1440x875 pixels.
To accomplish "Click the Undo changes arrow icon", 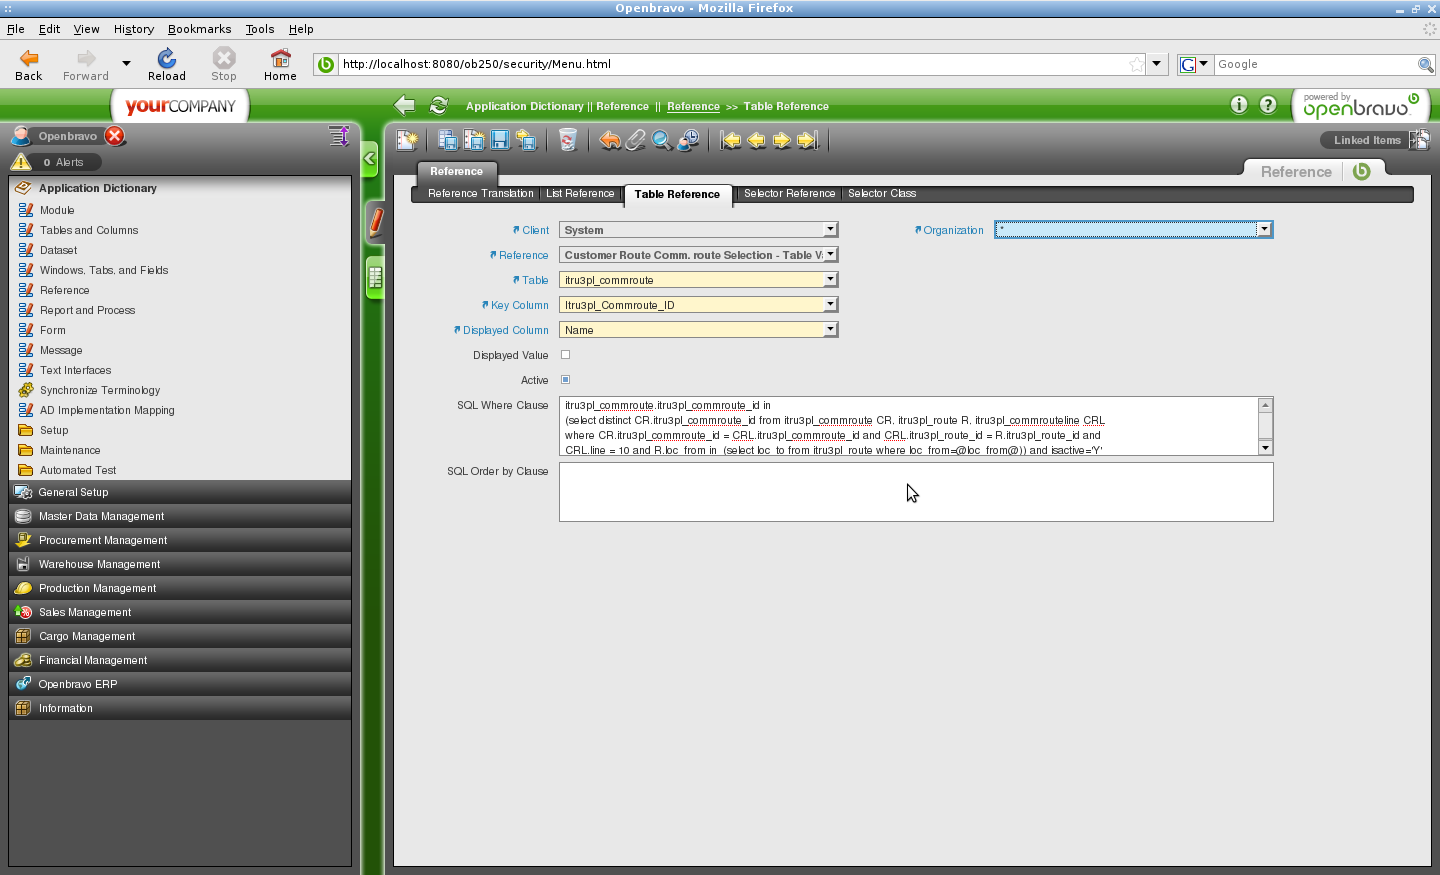I will coord(610,141).
